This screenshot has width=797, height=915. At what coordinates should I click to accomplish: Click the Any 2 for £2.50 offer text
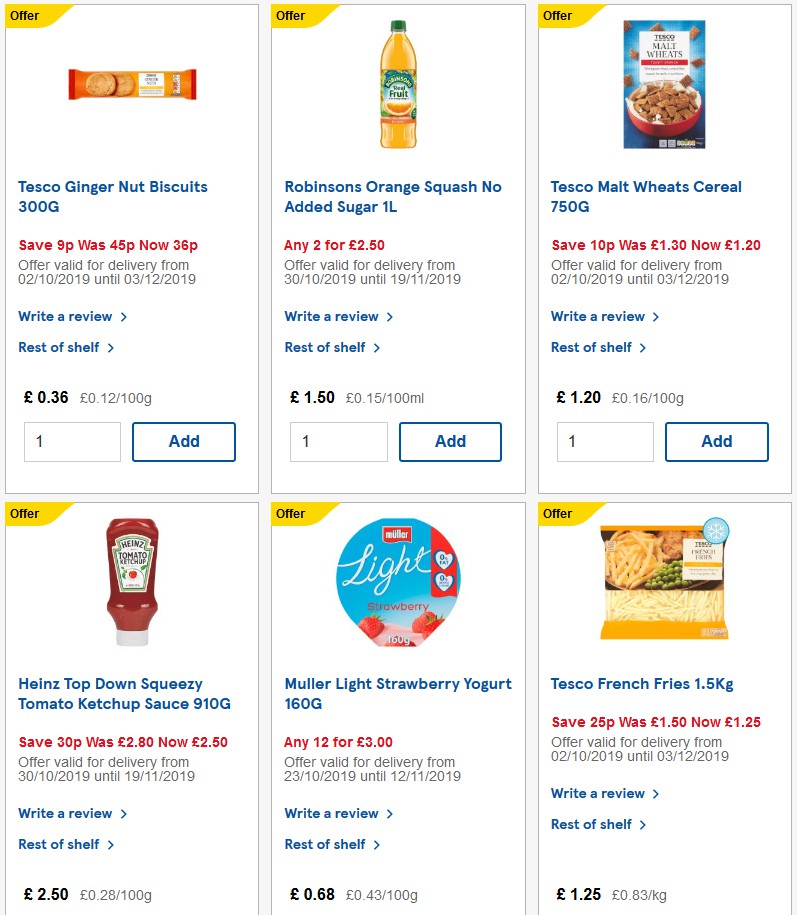pos(334,245)
